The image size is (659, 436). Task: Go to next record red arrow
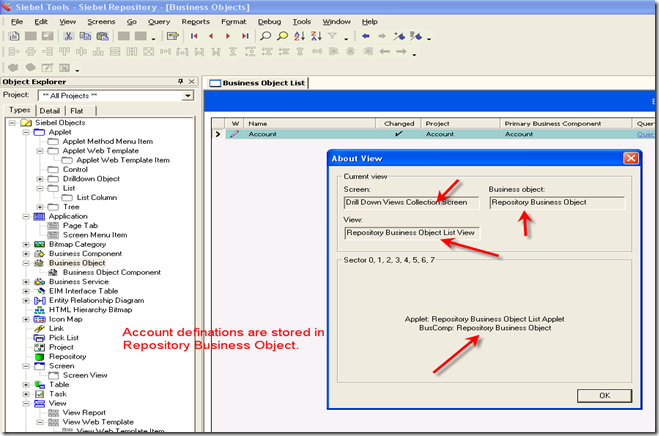228,36
